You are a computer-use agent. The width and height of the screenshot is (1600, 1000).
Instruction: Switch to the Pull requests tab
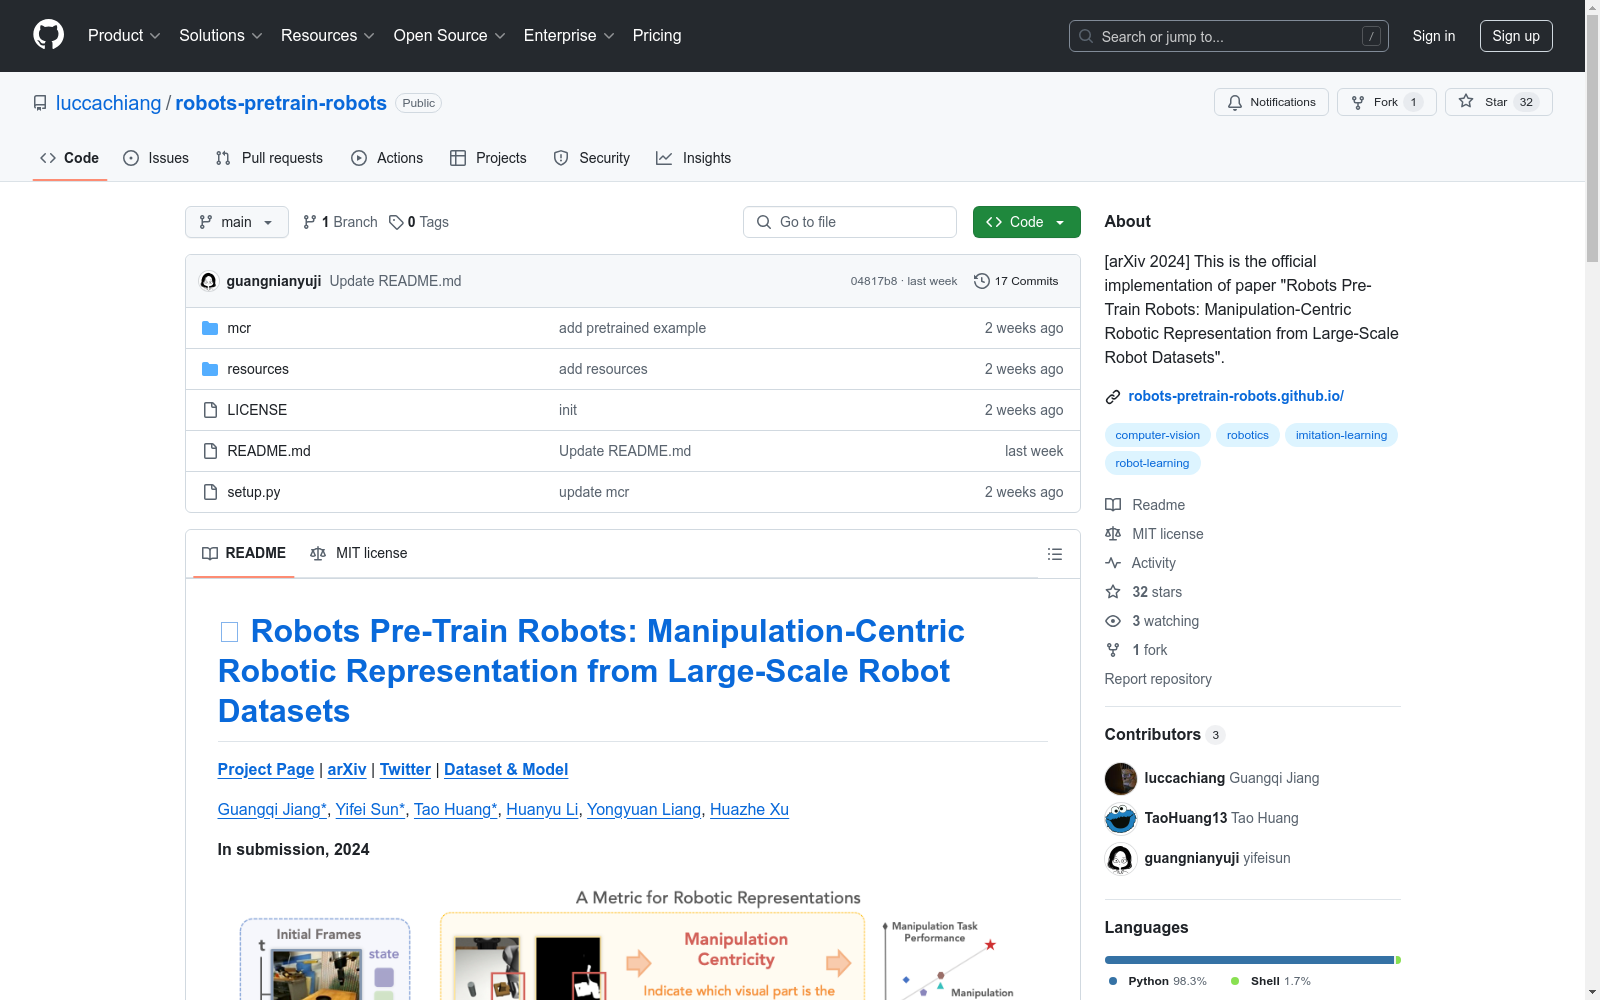(269, 158)
